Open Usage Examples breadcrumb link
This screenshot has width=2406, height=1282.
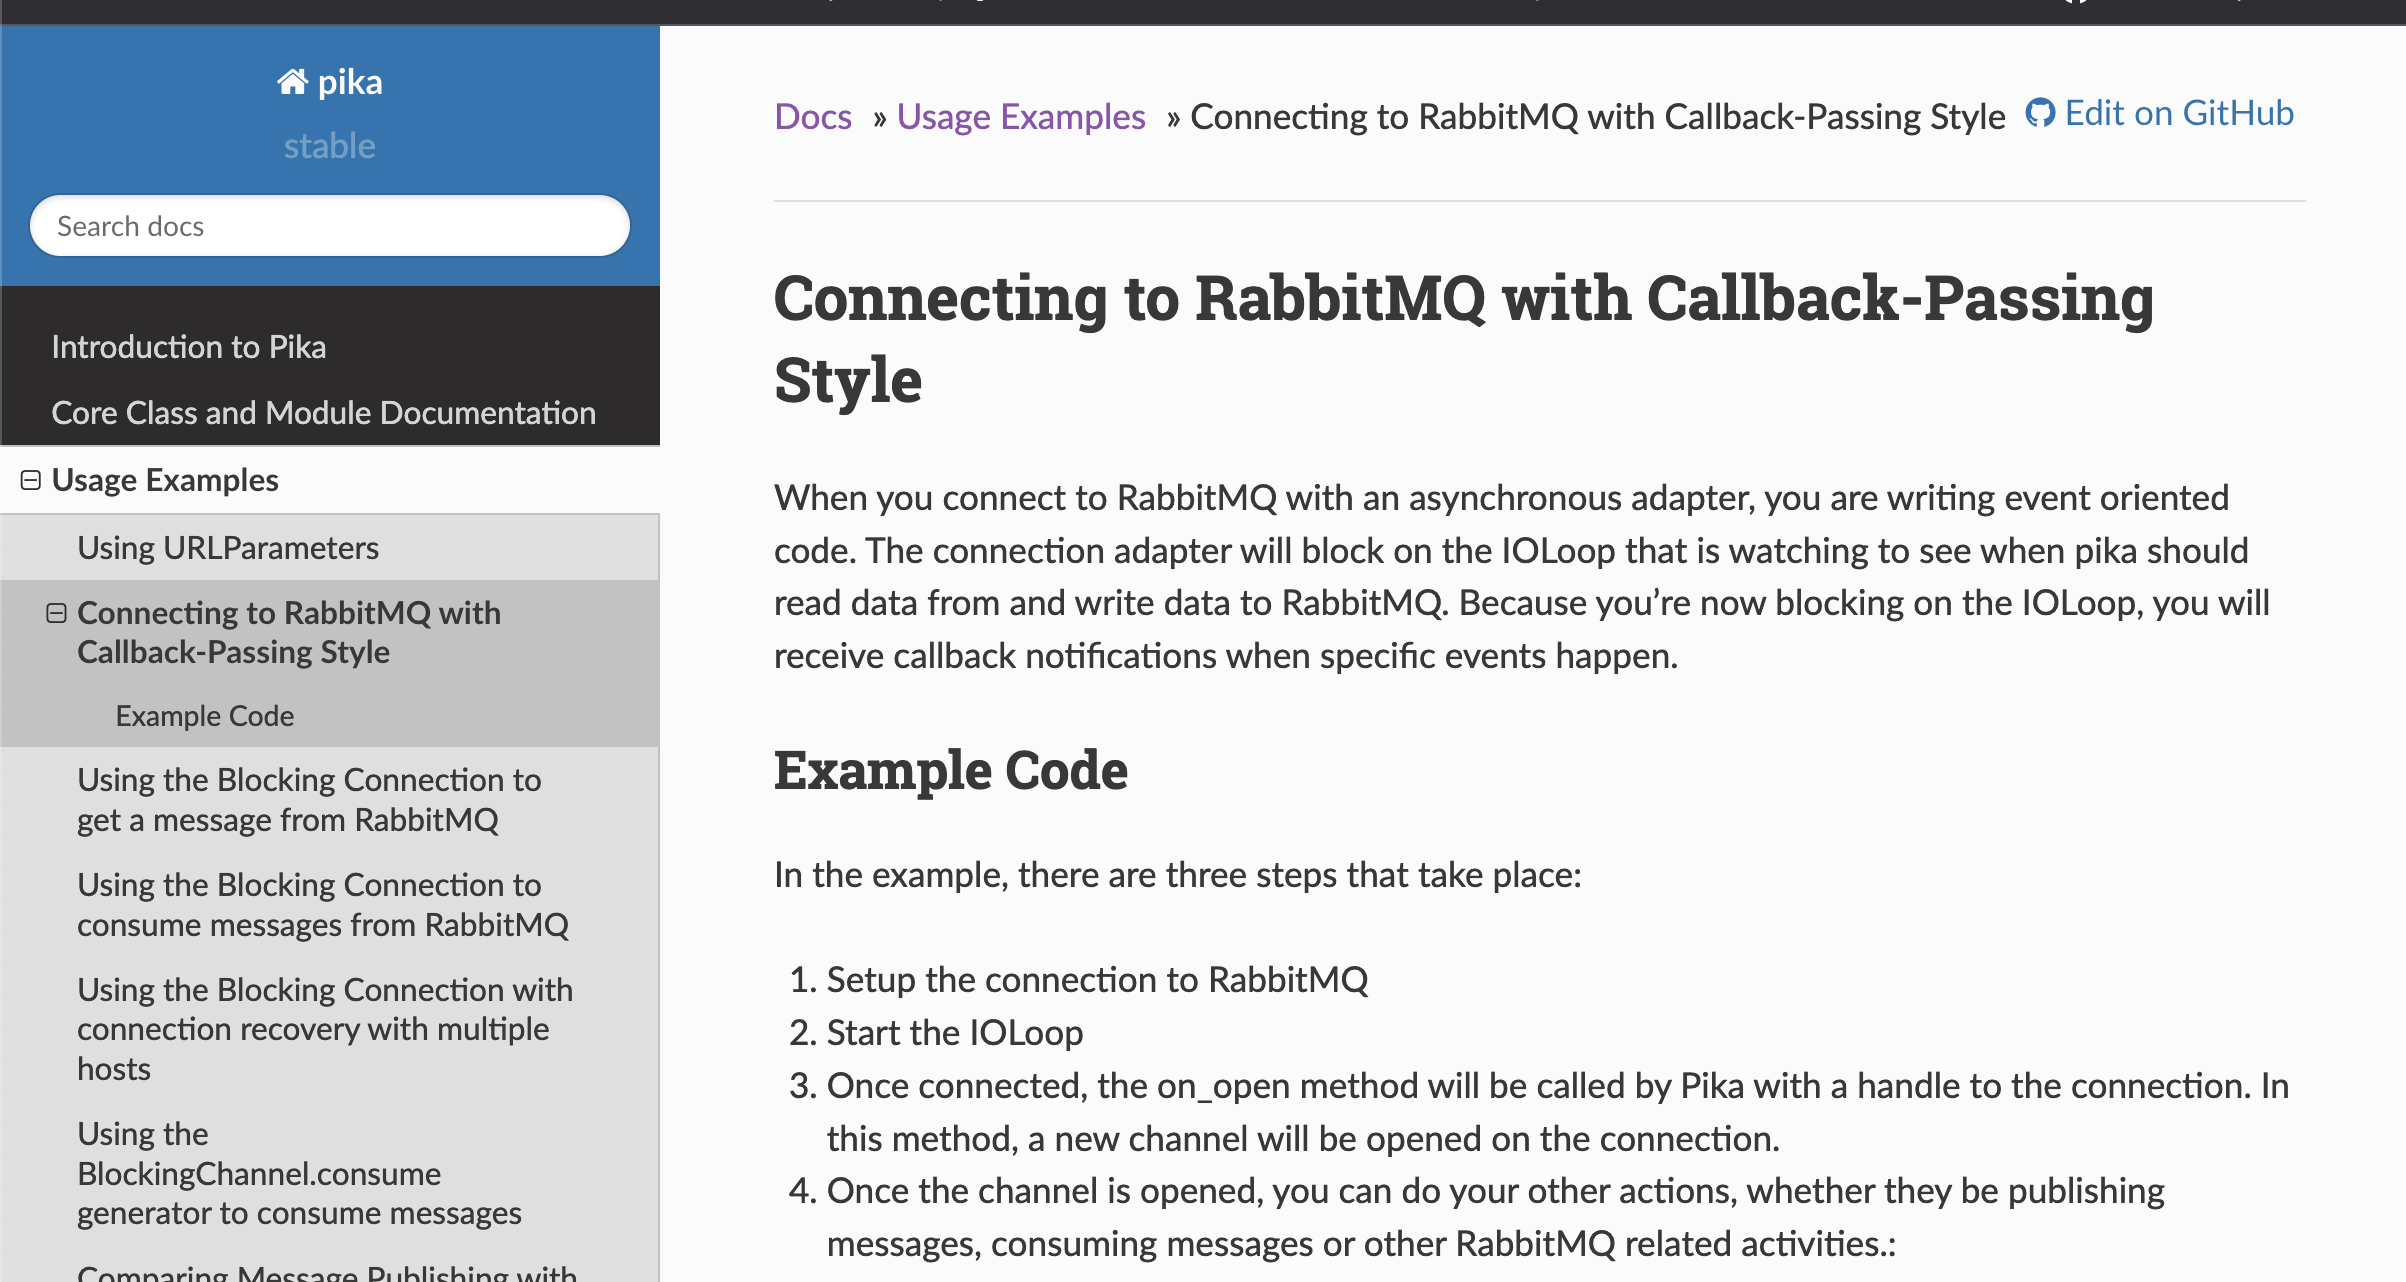[1020, 117]
